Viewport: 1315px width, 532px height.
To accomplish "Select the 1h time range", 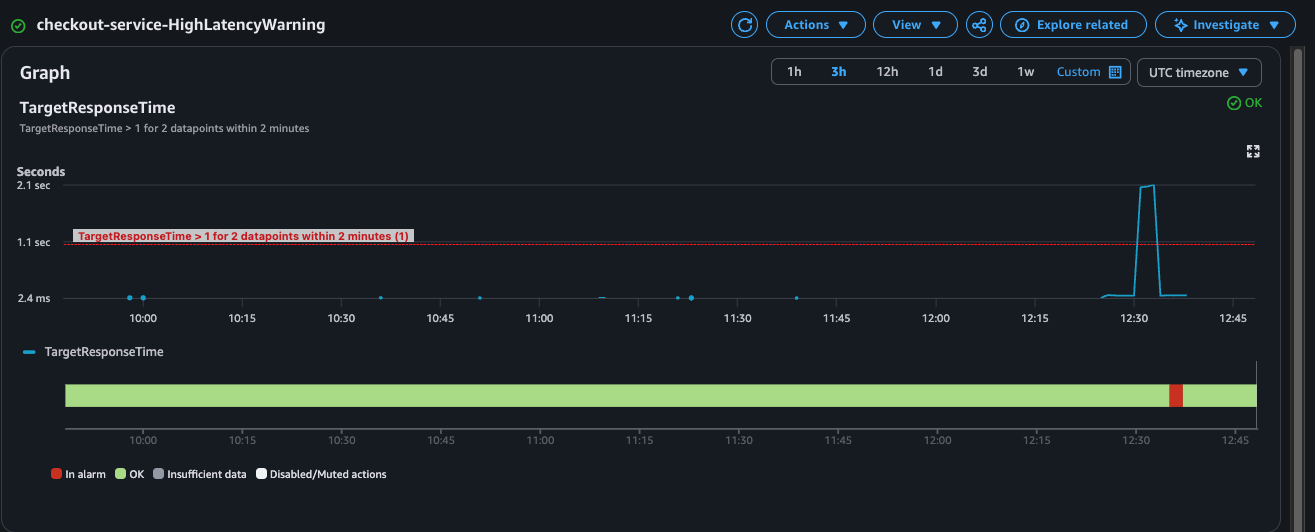I will [794, 72].
